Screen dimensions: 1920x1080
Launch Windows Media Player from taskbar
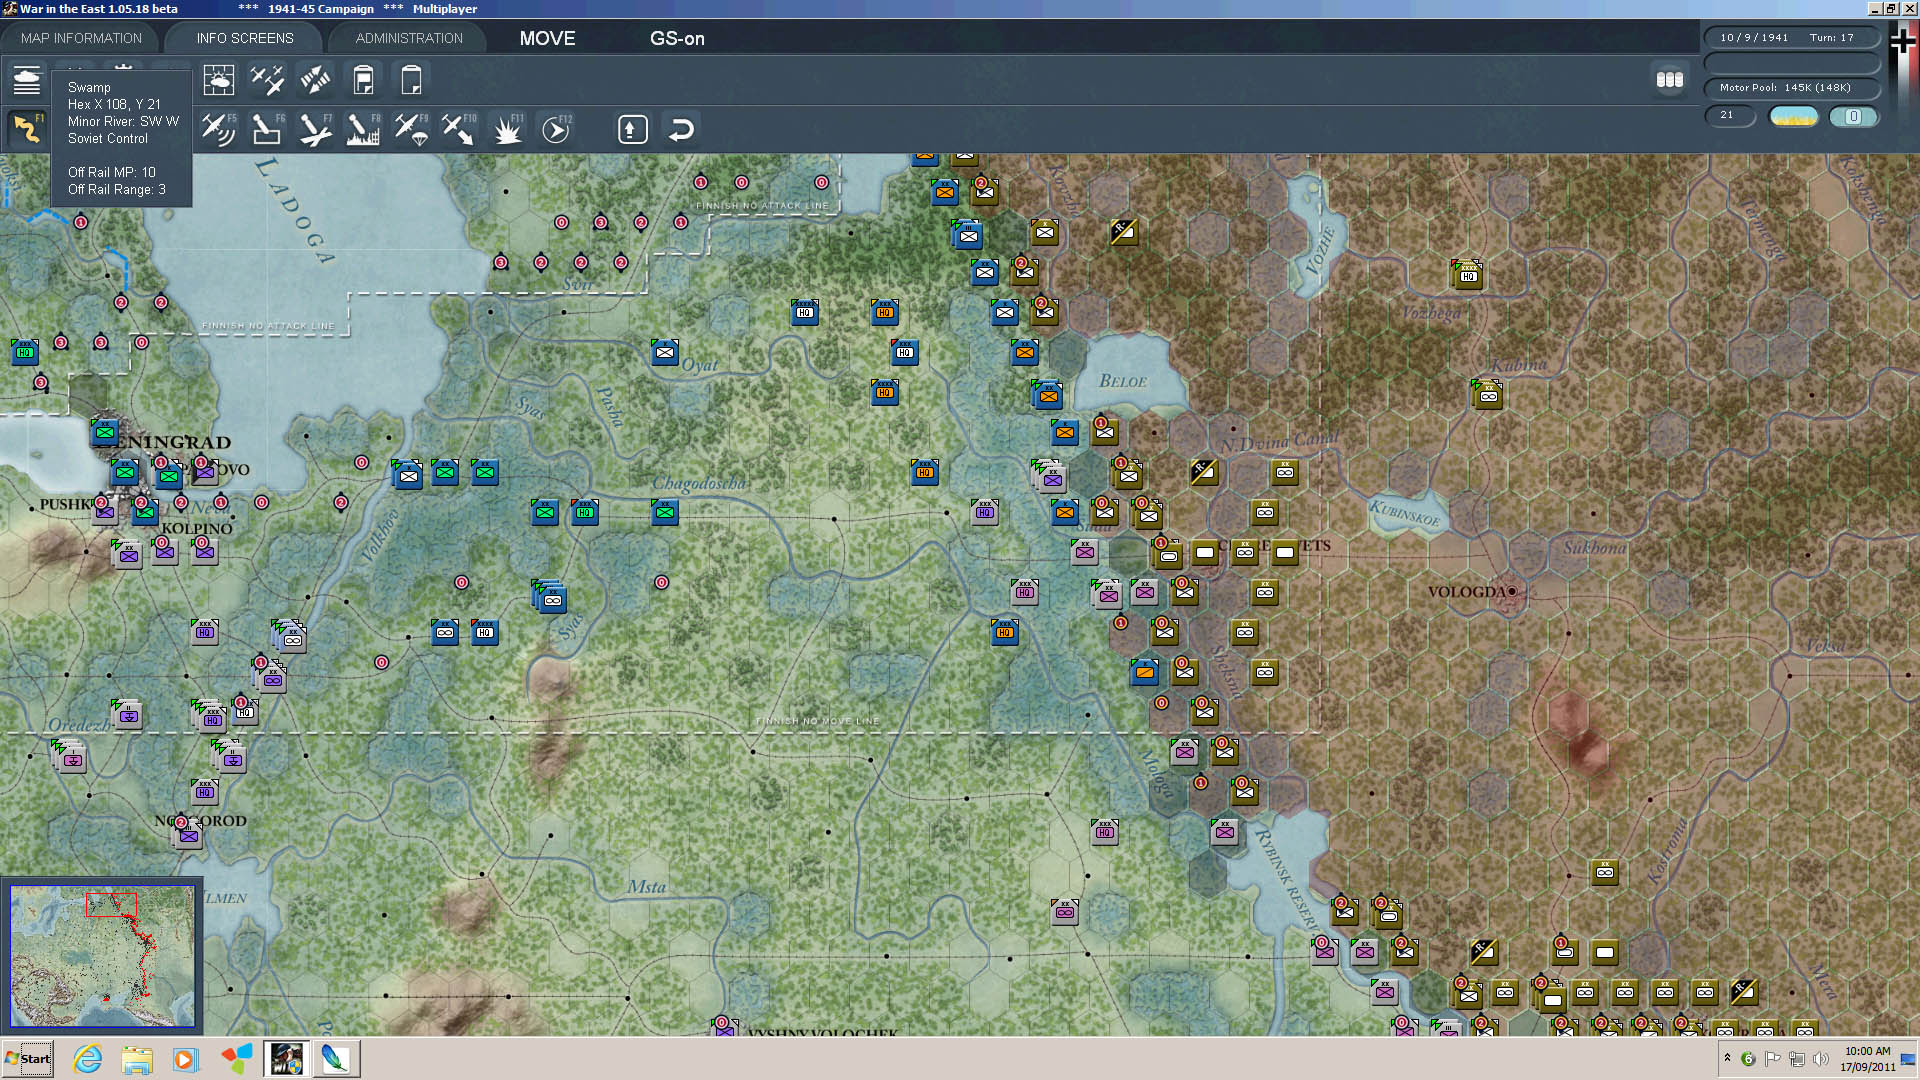pyautogui.click(x=185, y=1058)
